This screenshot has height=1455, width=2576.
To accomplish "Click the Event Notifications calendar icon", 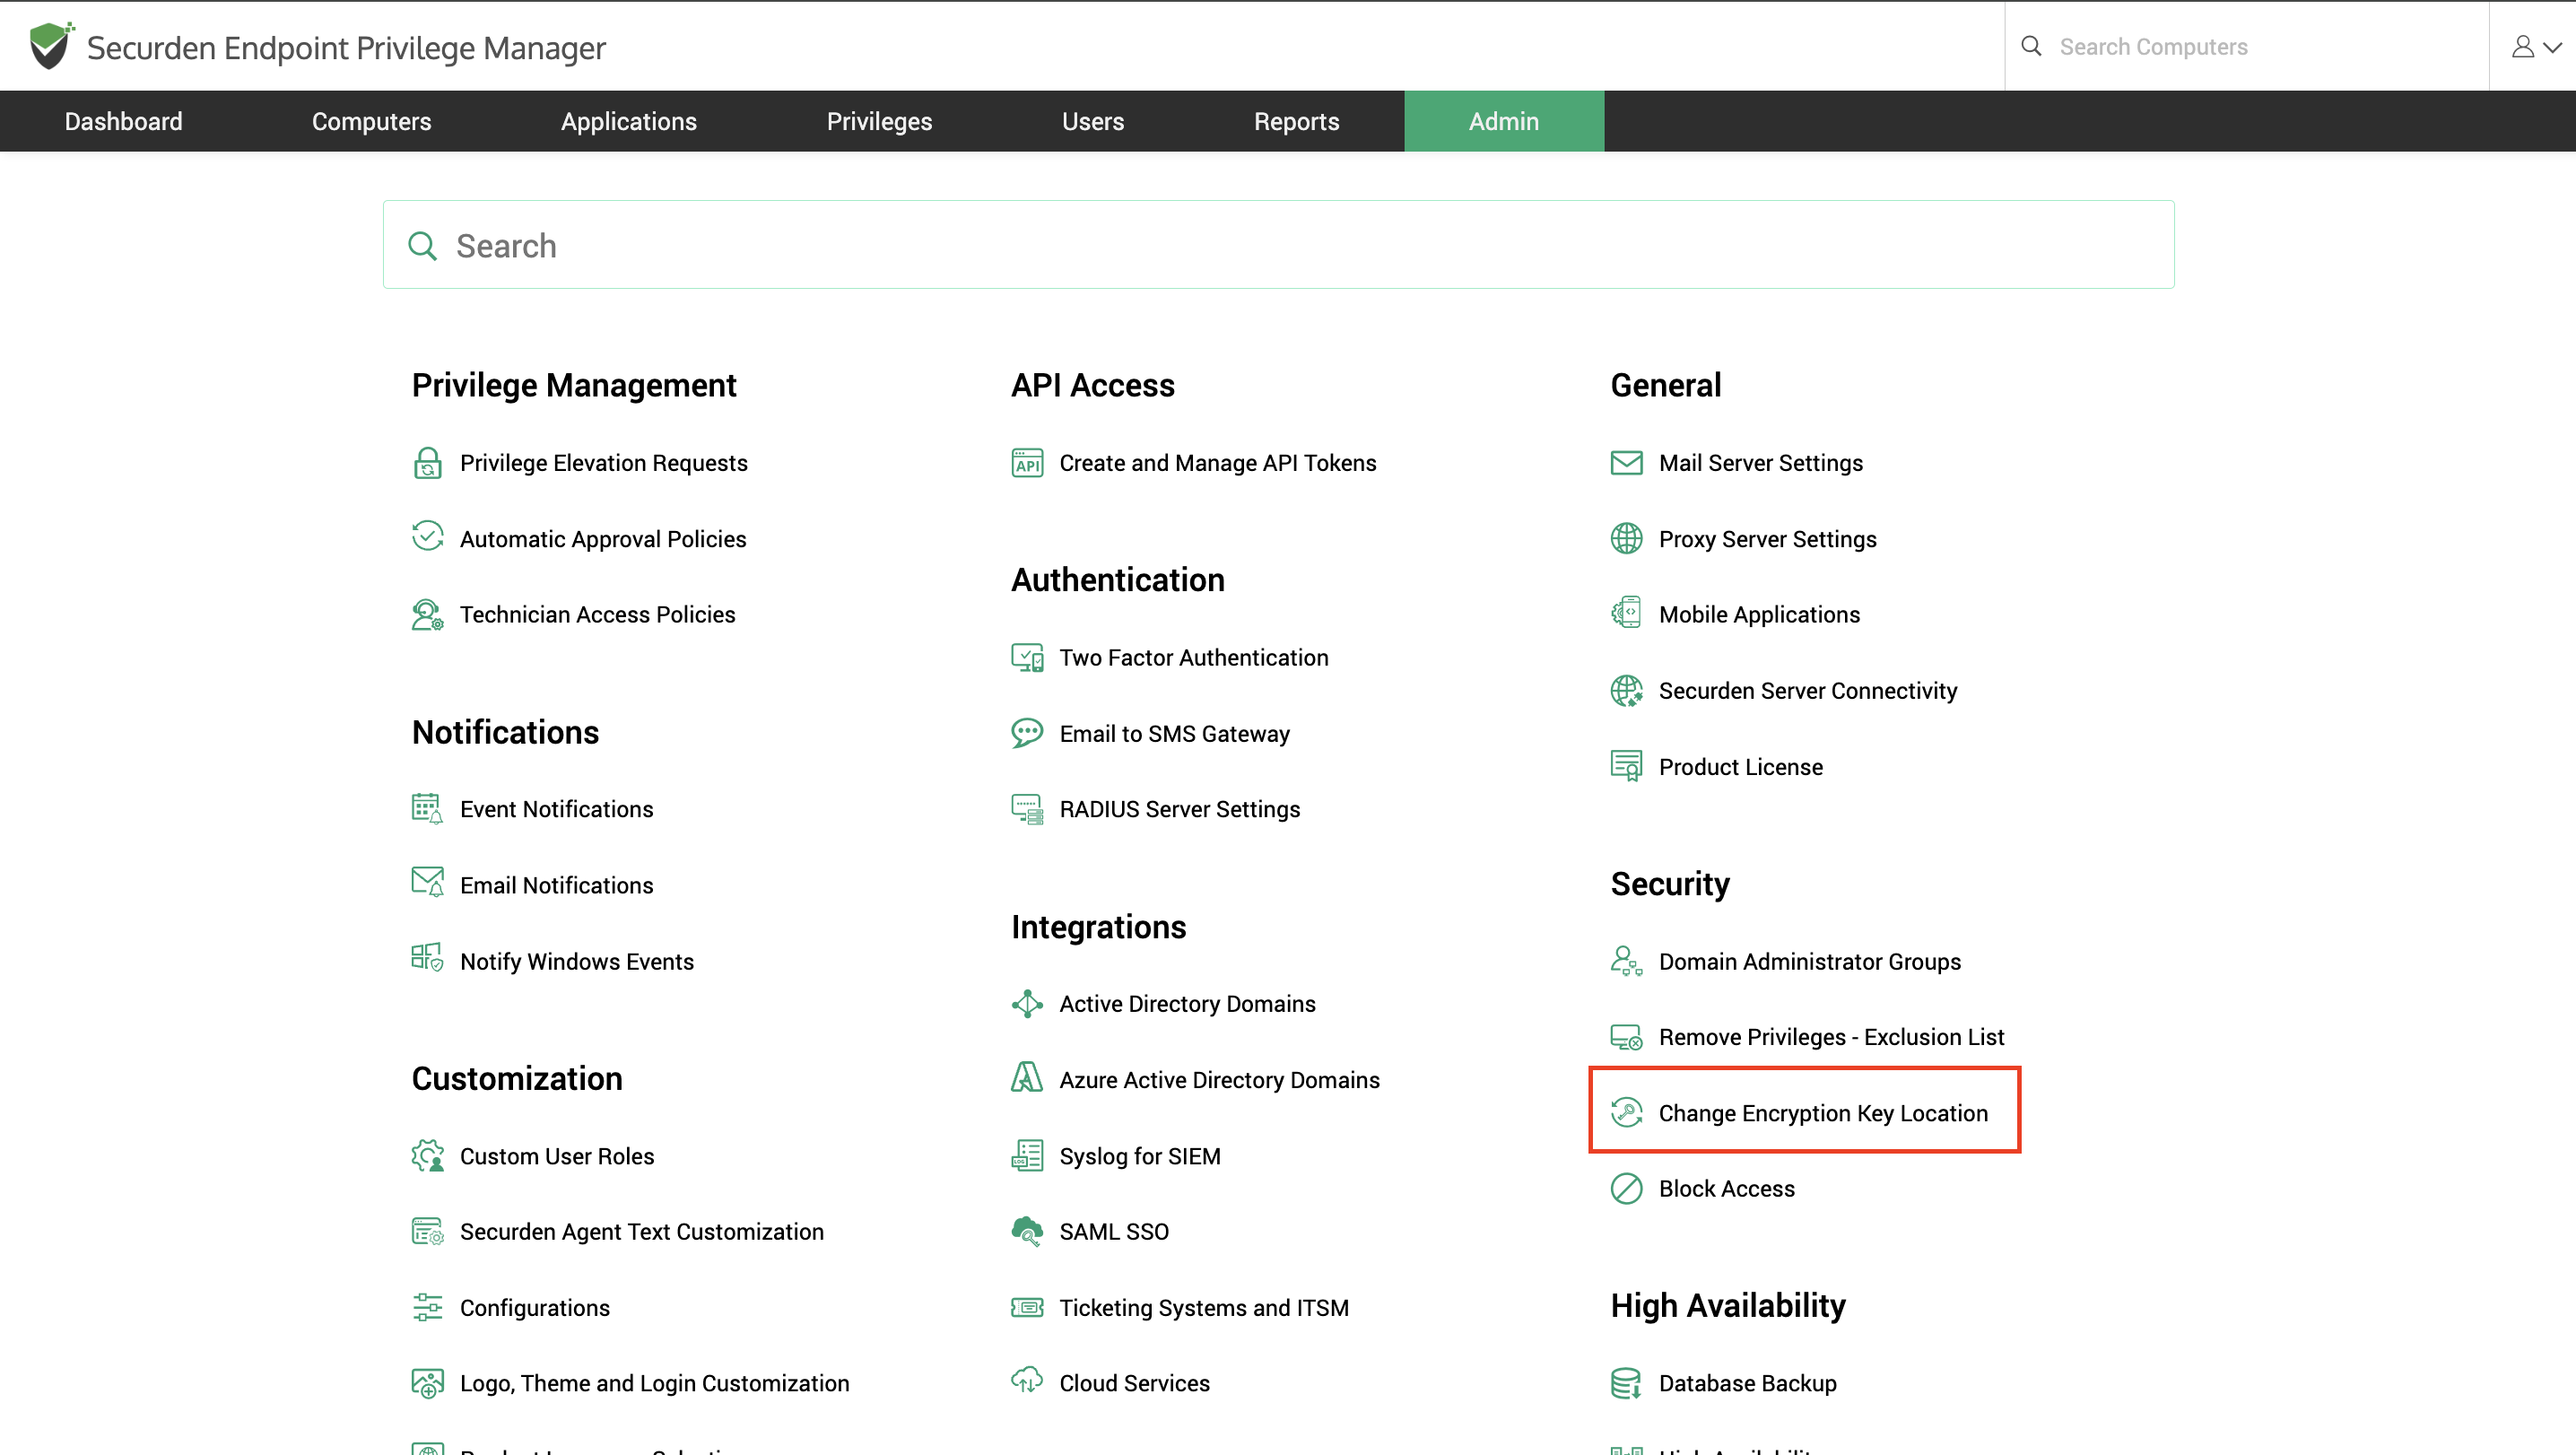I will click(427, 809).
